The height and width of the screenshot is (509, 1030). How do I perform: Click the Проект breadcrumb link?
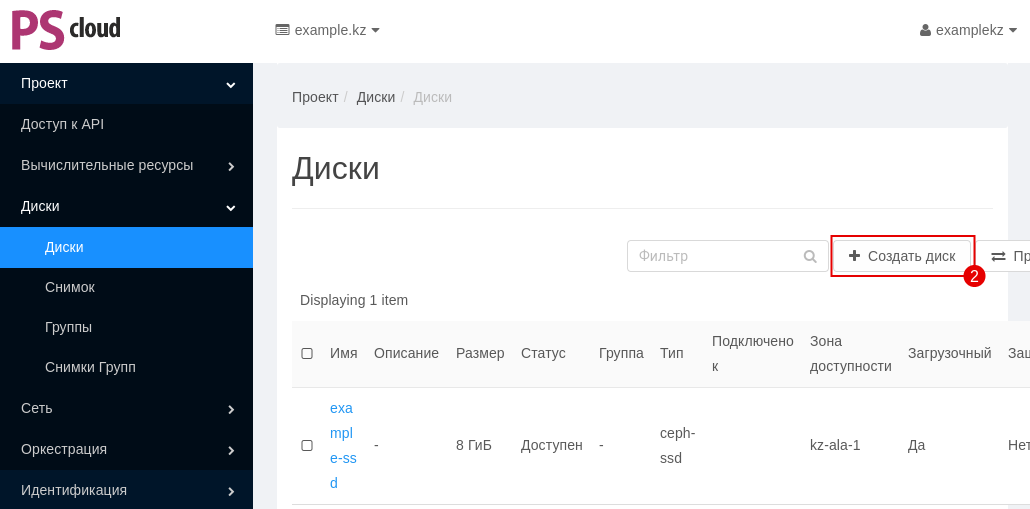[x=315, y=97]
